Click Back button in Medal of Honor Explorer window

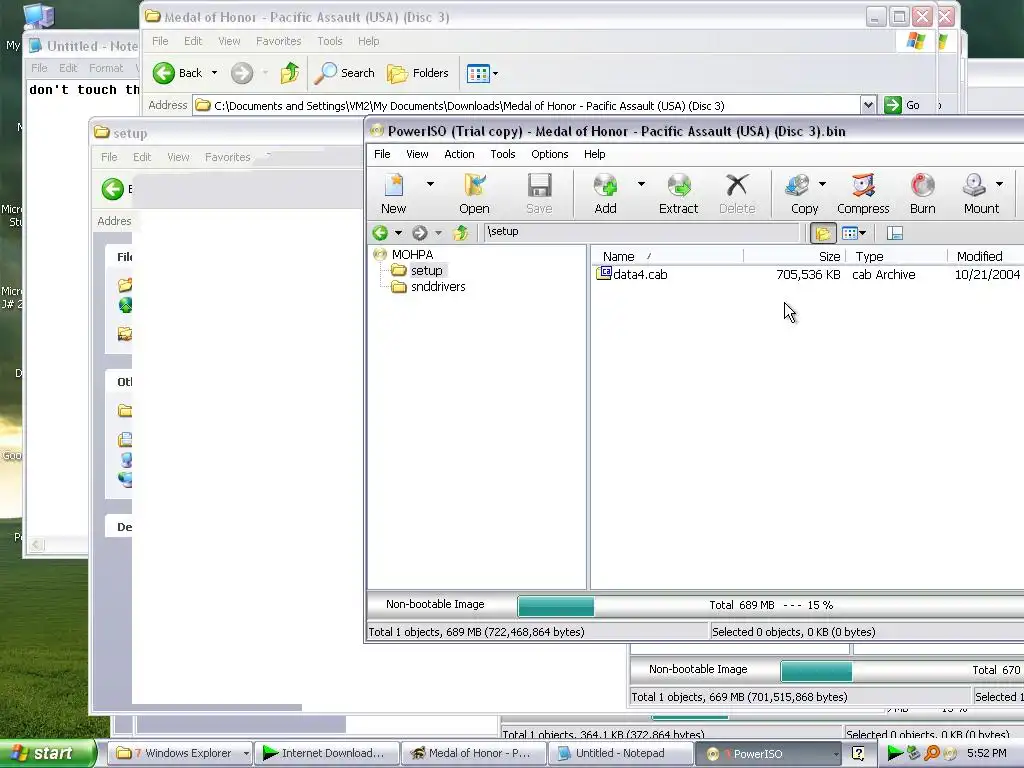click(x=178, y=73)
